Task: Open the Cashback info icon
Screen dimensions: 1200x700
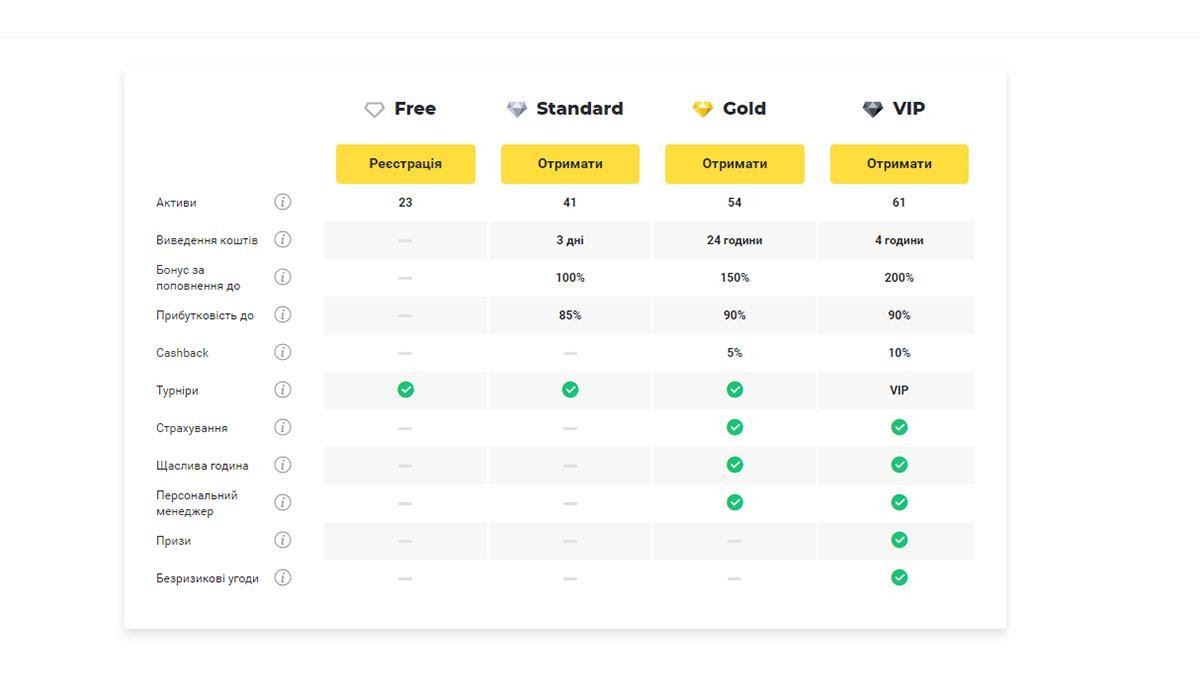Action: (282, 352)
